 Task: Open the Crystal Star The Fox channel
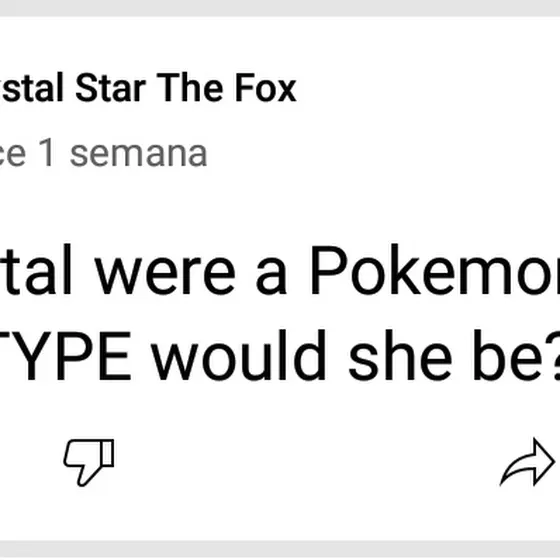tap(148, 88)
